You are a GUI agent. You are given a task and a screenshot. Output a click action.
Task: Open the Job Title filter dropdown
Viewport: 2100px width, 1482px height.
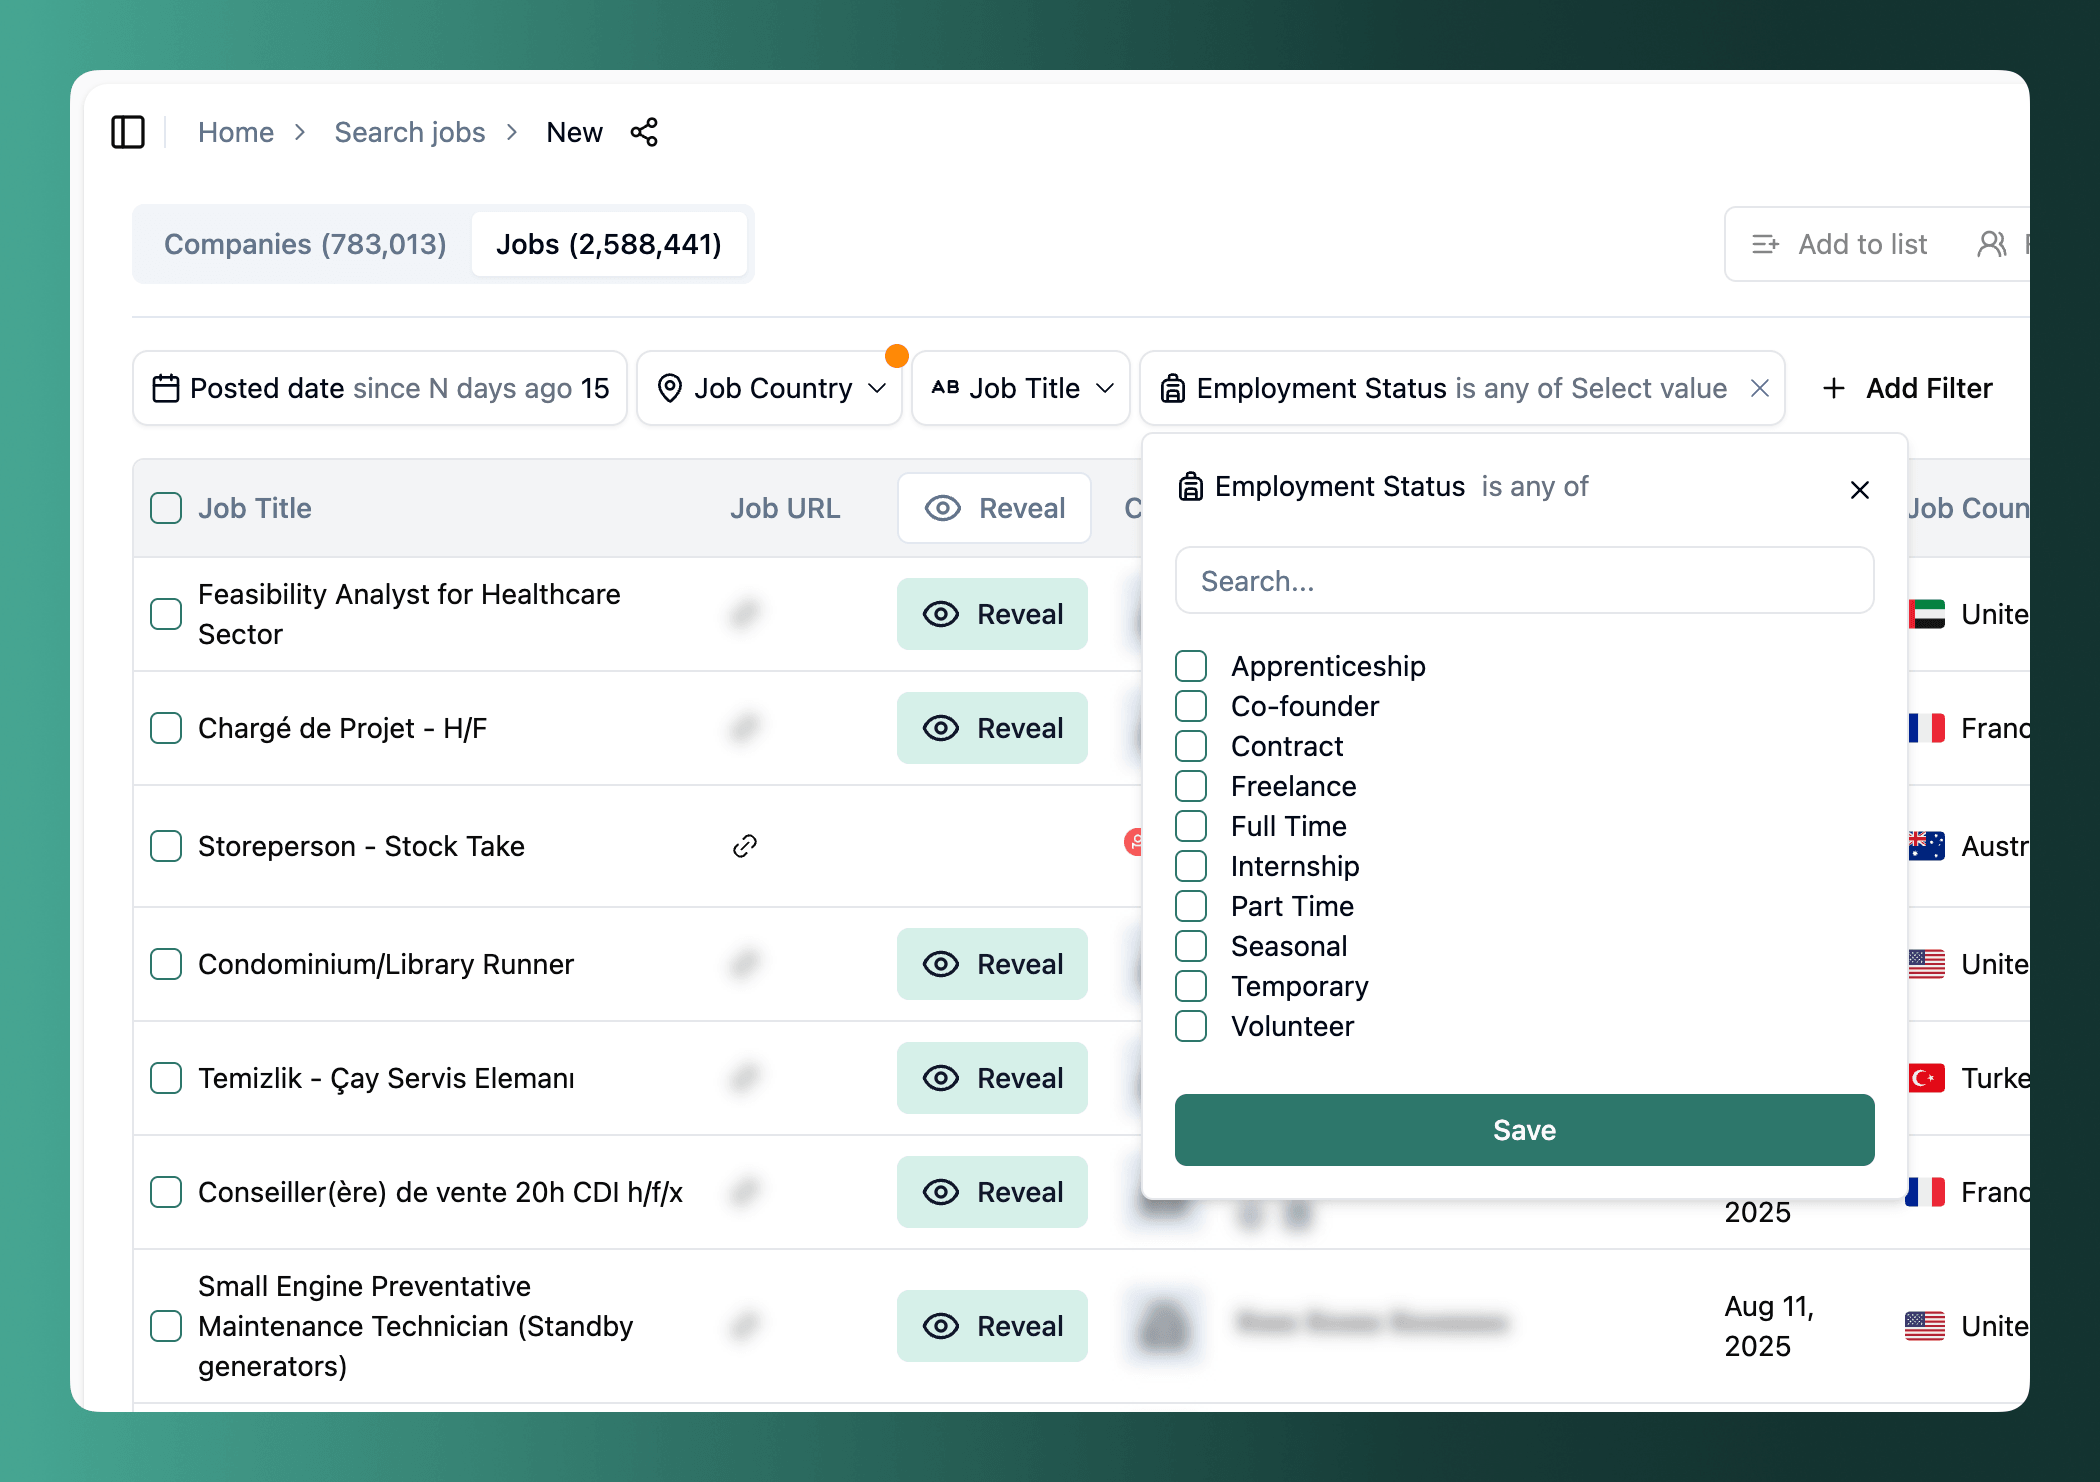[x=1021, y=388]
